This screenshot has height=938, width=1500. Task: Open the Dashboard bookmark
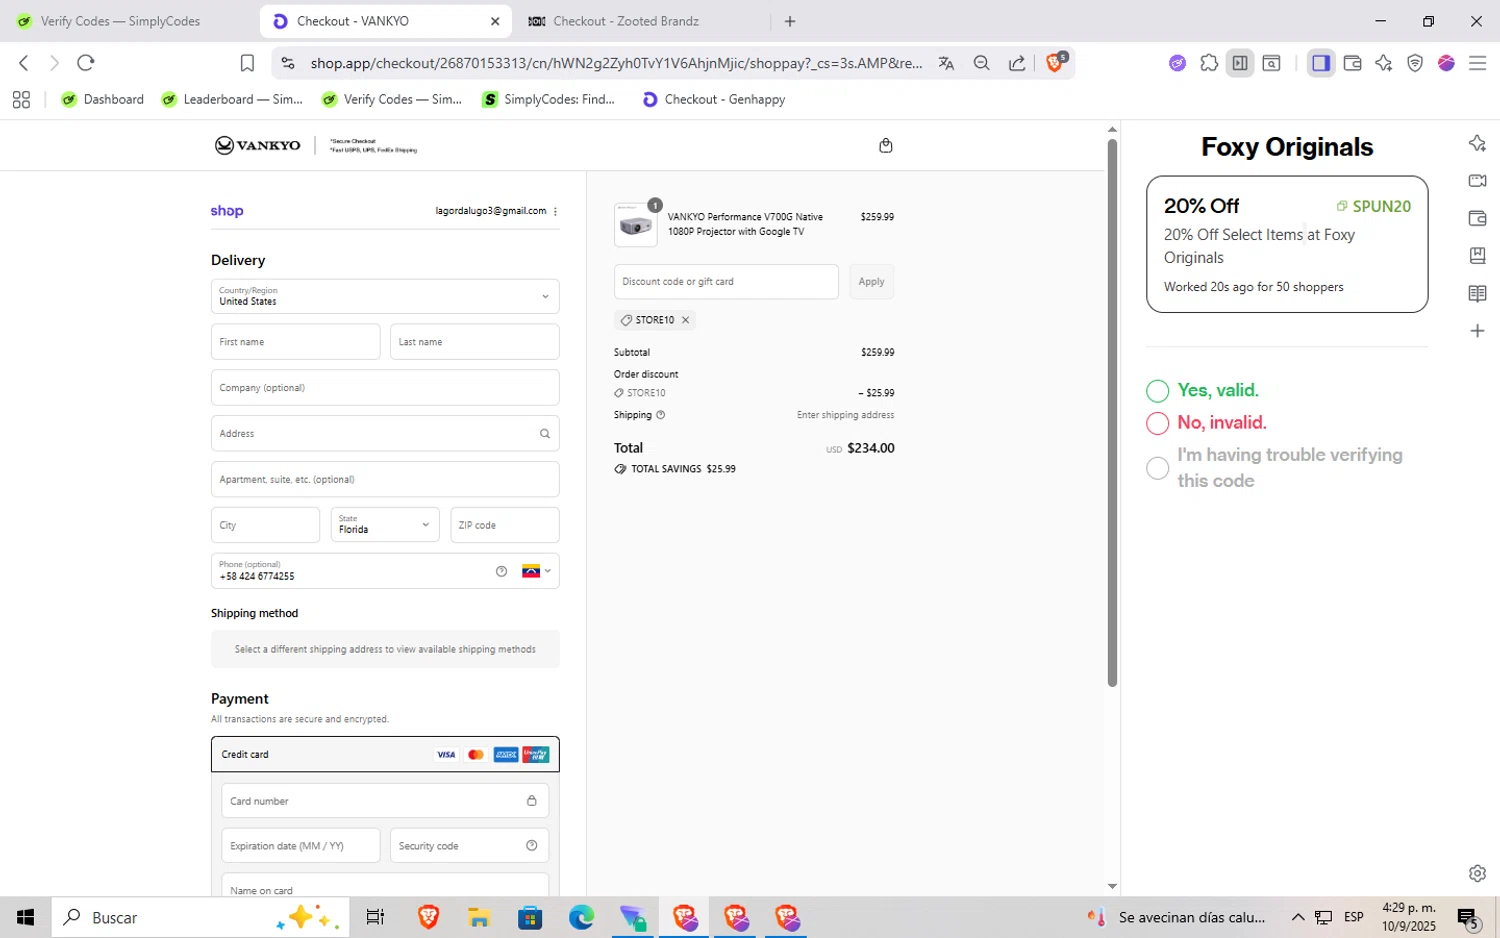pyautogui.click(x=103, y=99)
